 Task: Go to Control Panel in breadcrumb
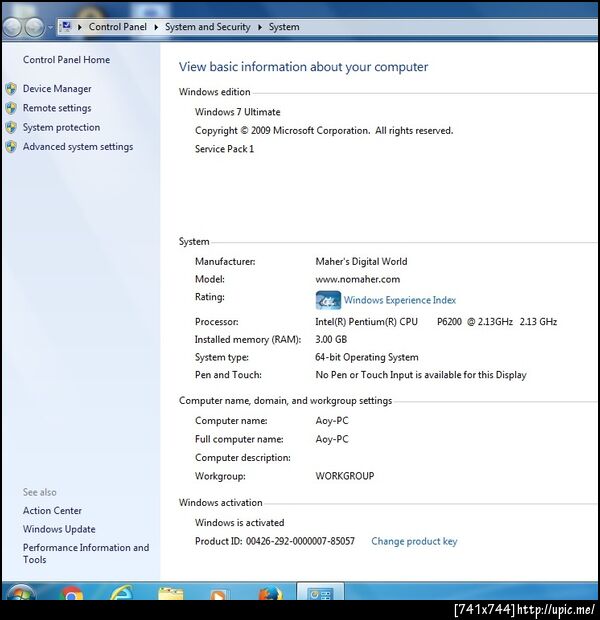click(117, 27)
